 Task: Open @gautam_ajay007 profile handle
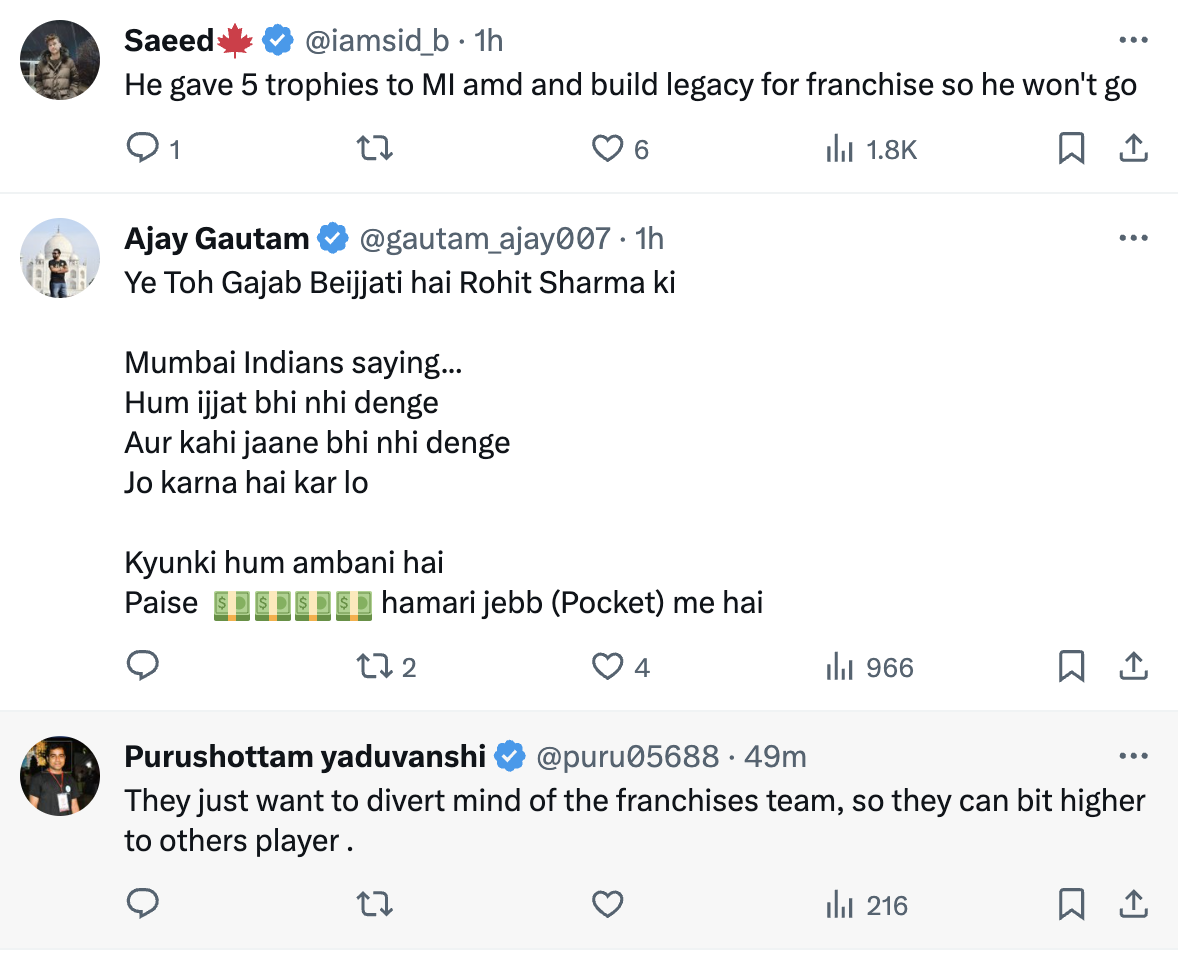tap(484, 238)
